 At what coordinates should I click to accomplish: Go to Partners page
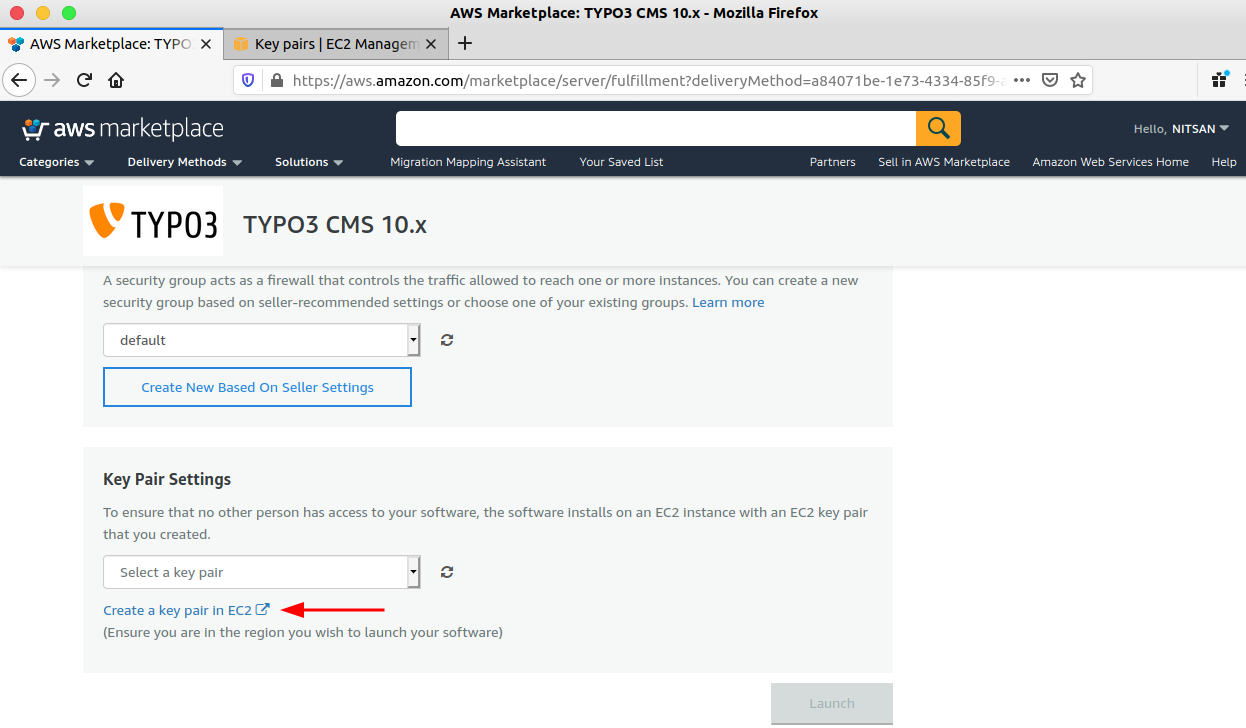(x=833, y=162)
